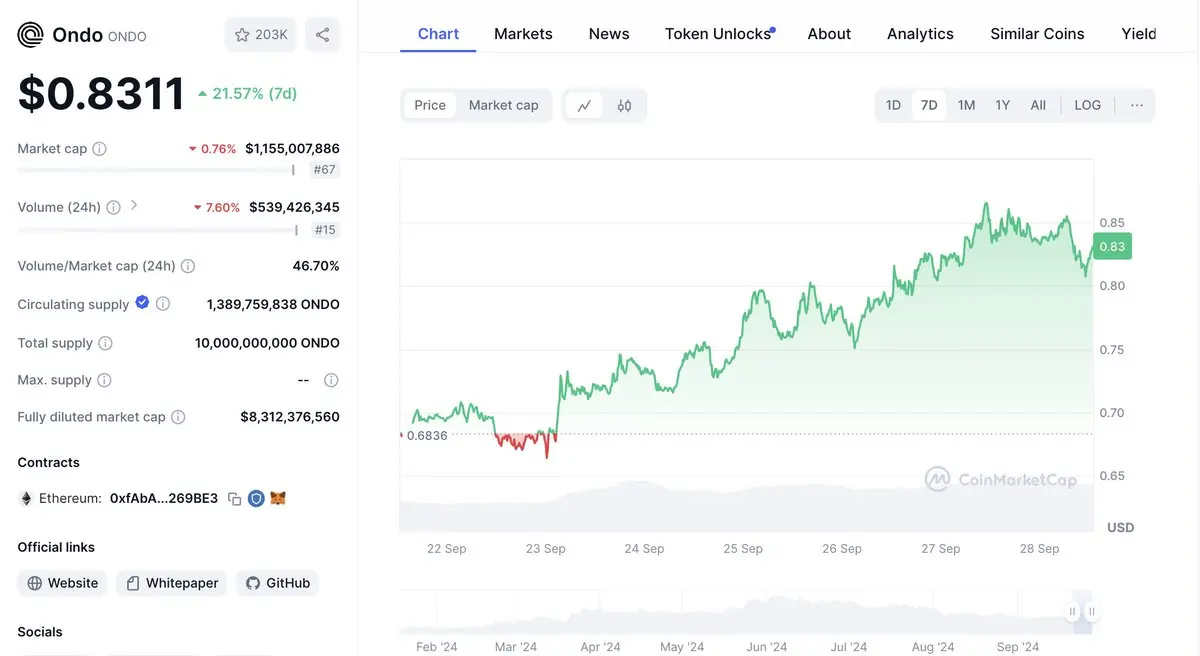Switch to line chart view
The width and height of the screenshot is (1200, 656).
point(584,105)
